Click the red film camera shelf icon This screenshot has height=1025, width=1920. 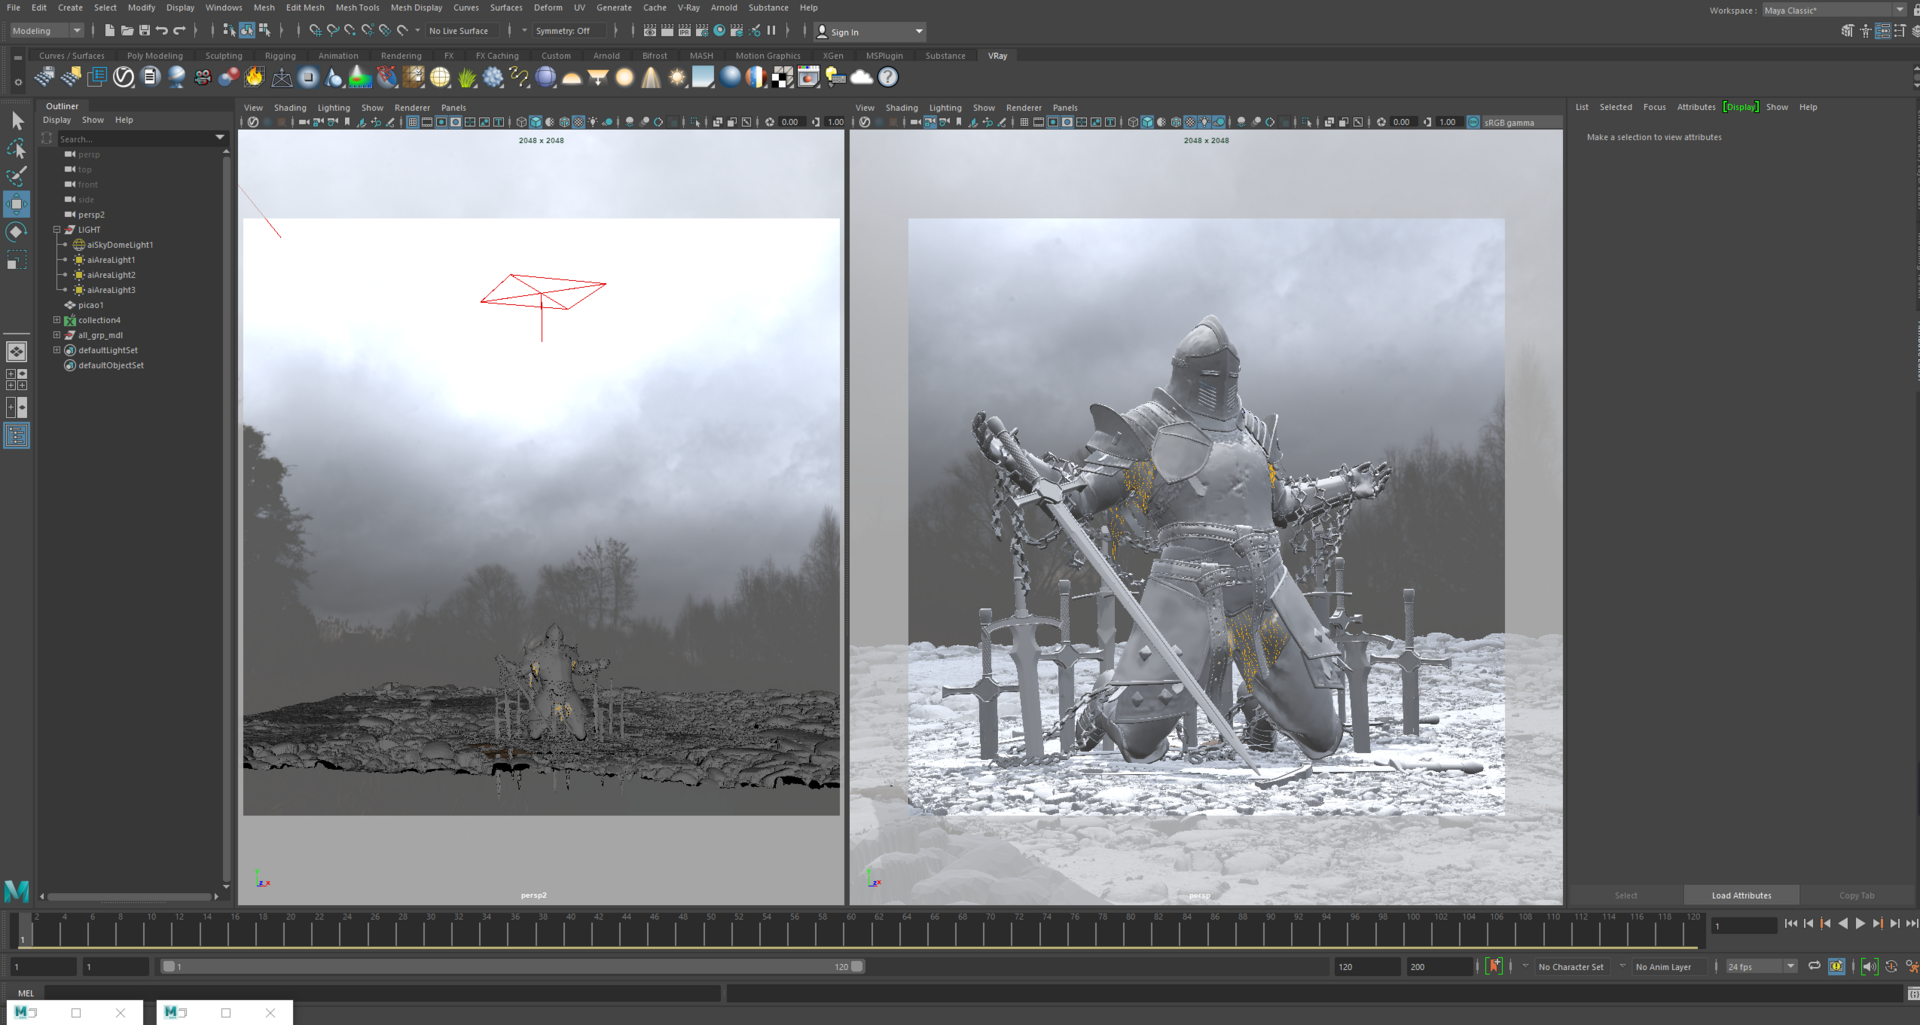tap(203, 77)
